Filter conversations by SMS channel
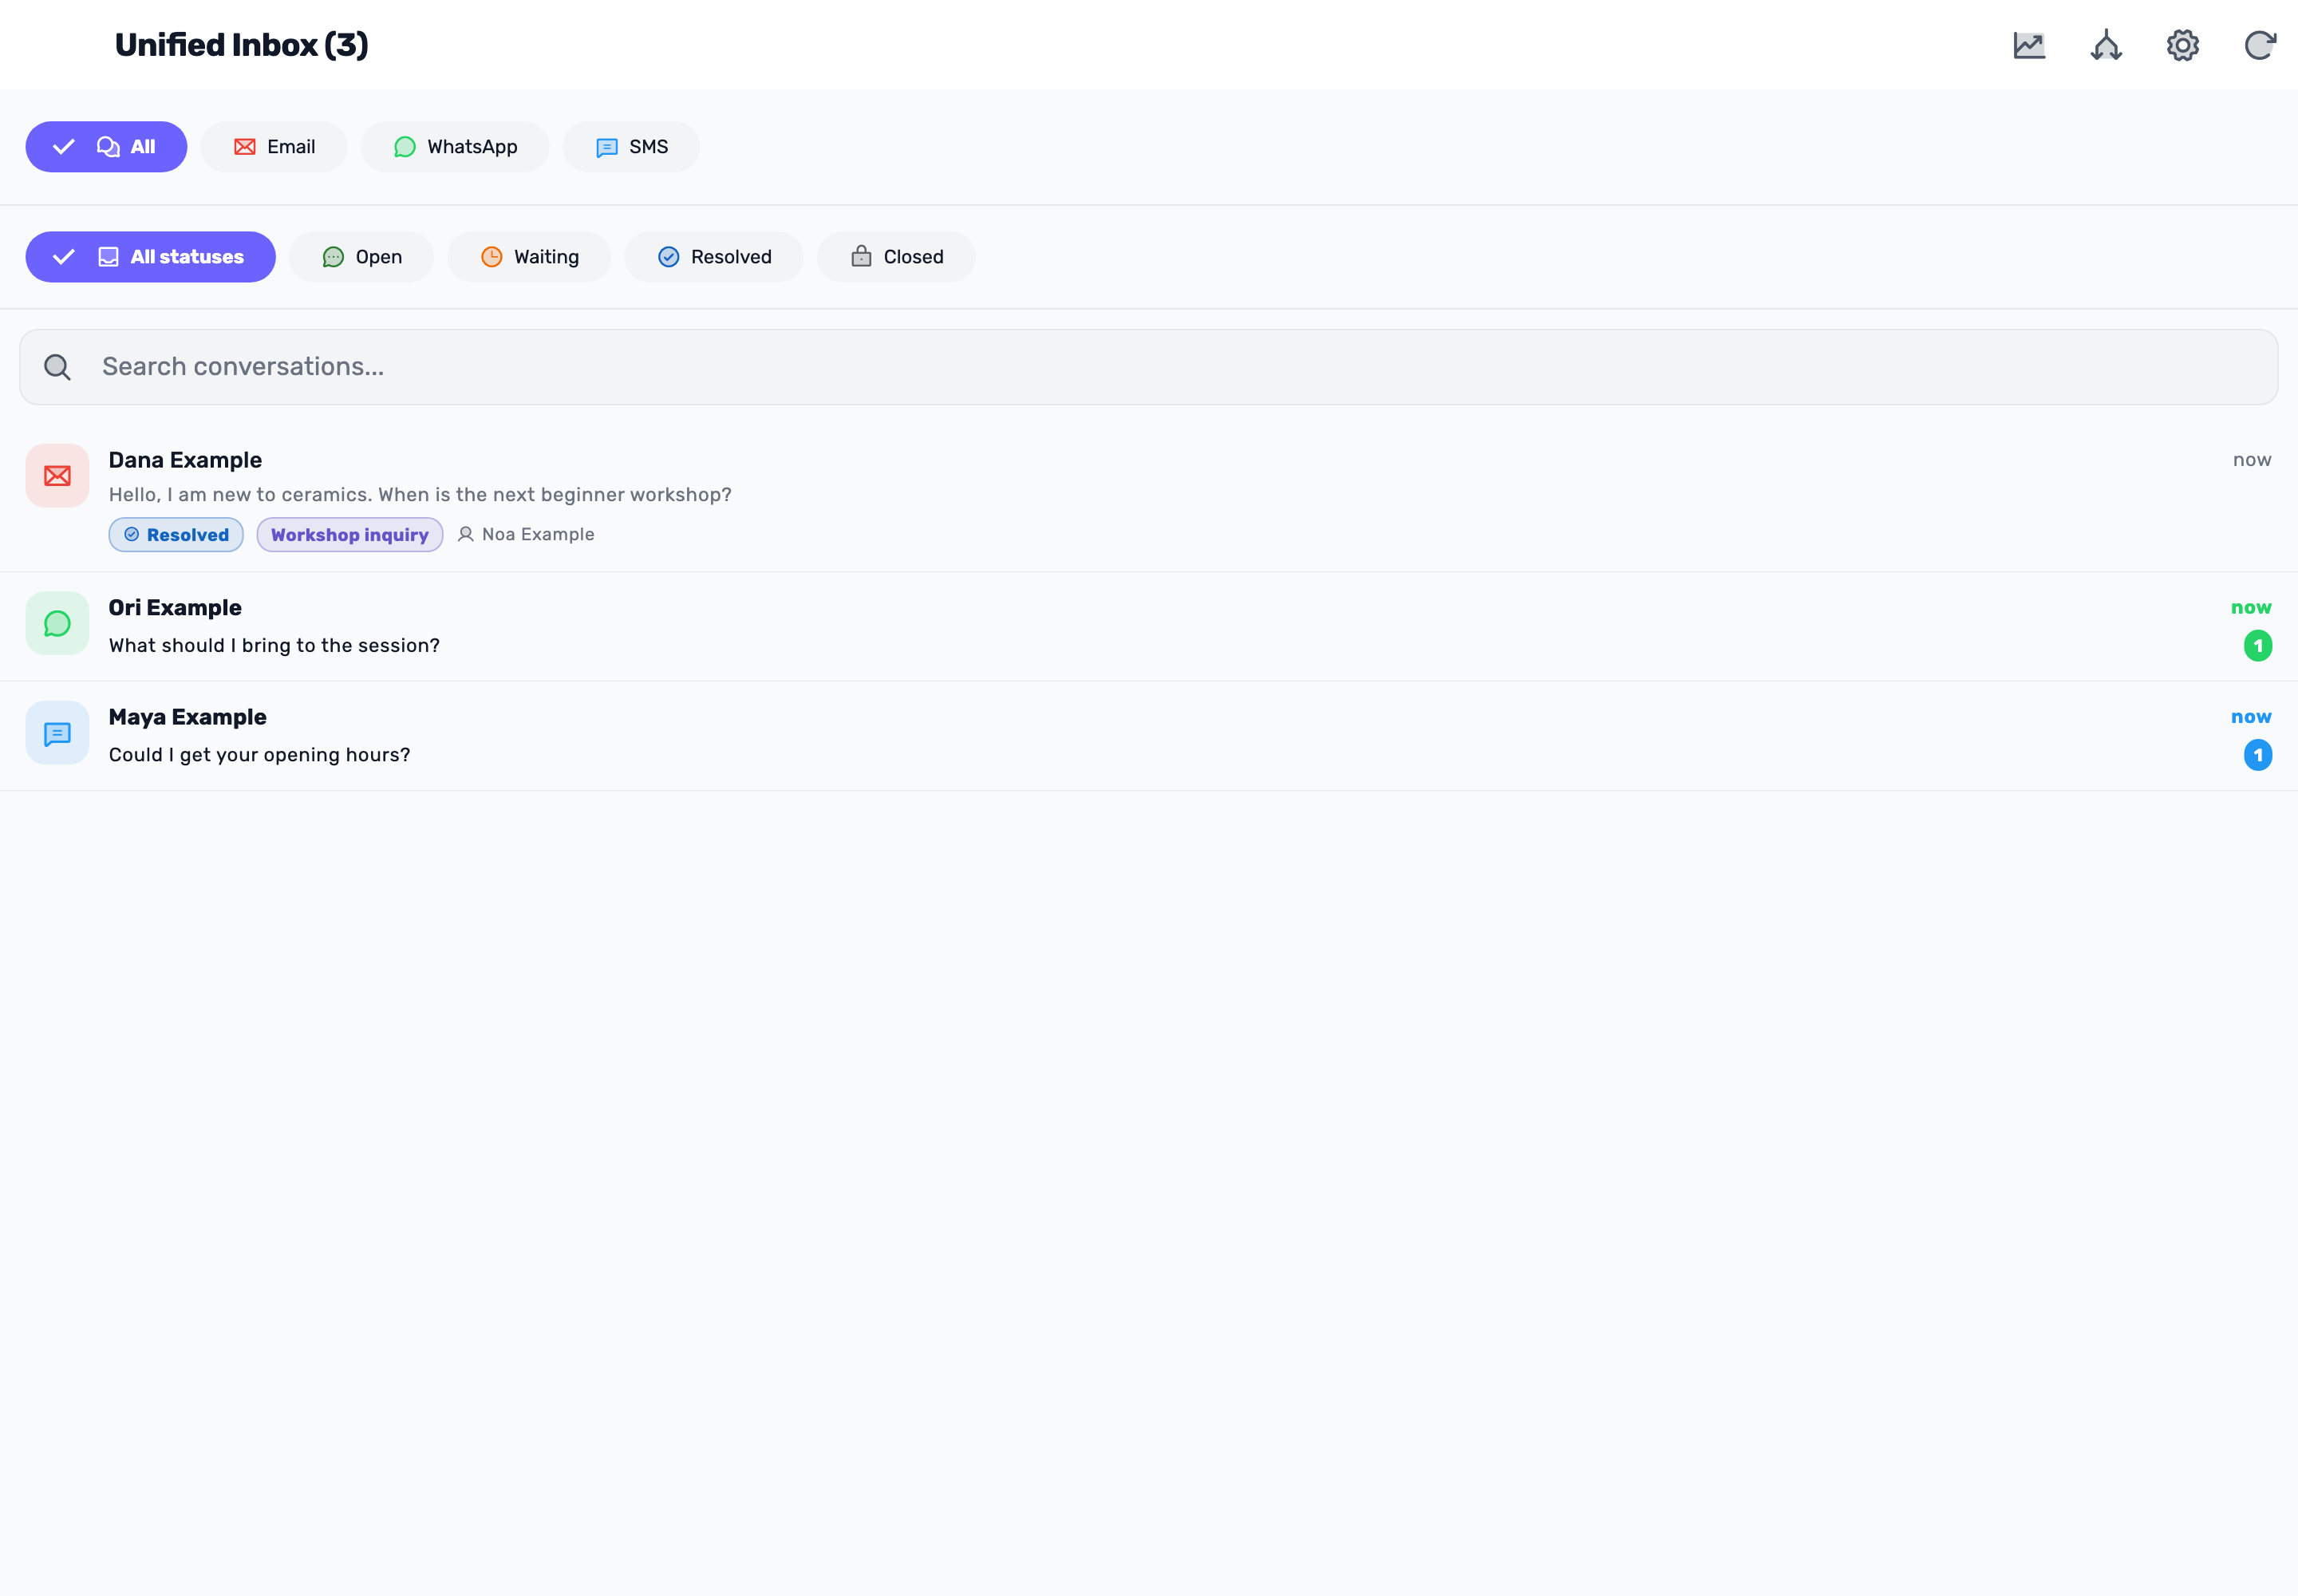Image resolution: width=2298 pixels, height=1596 pixels. coord(631,147)
